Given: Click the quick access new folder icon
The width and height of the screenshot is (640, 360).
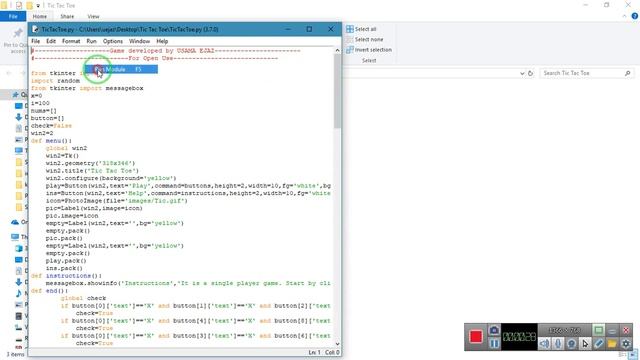Looking at the screenshot, I should (29, 5).
